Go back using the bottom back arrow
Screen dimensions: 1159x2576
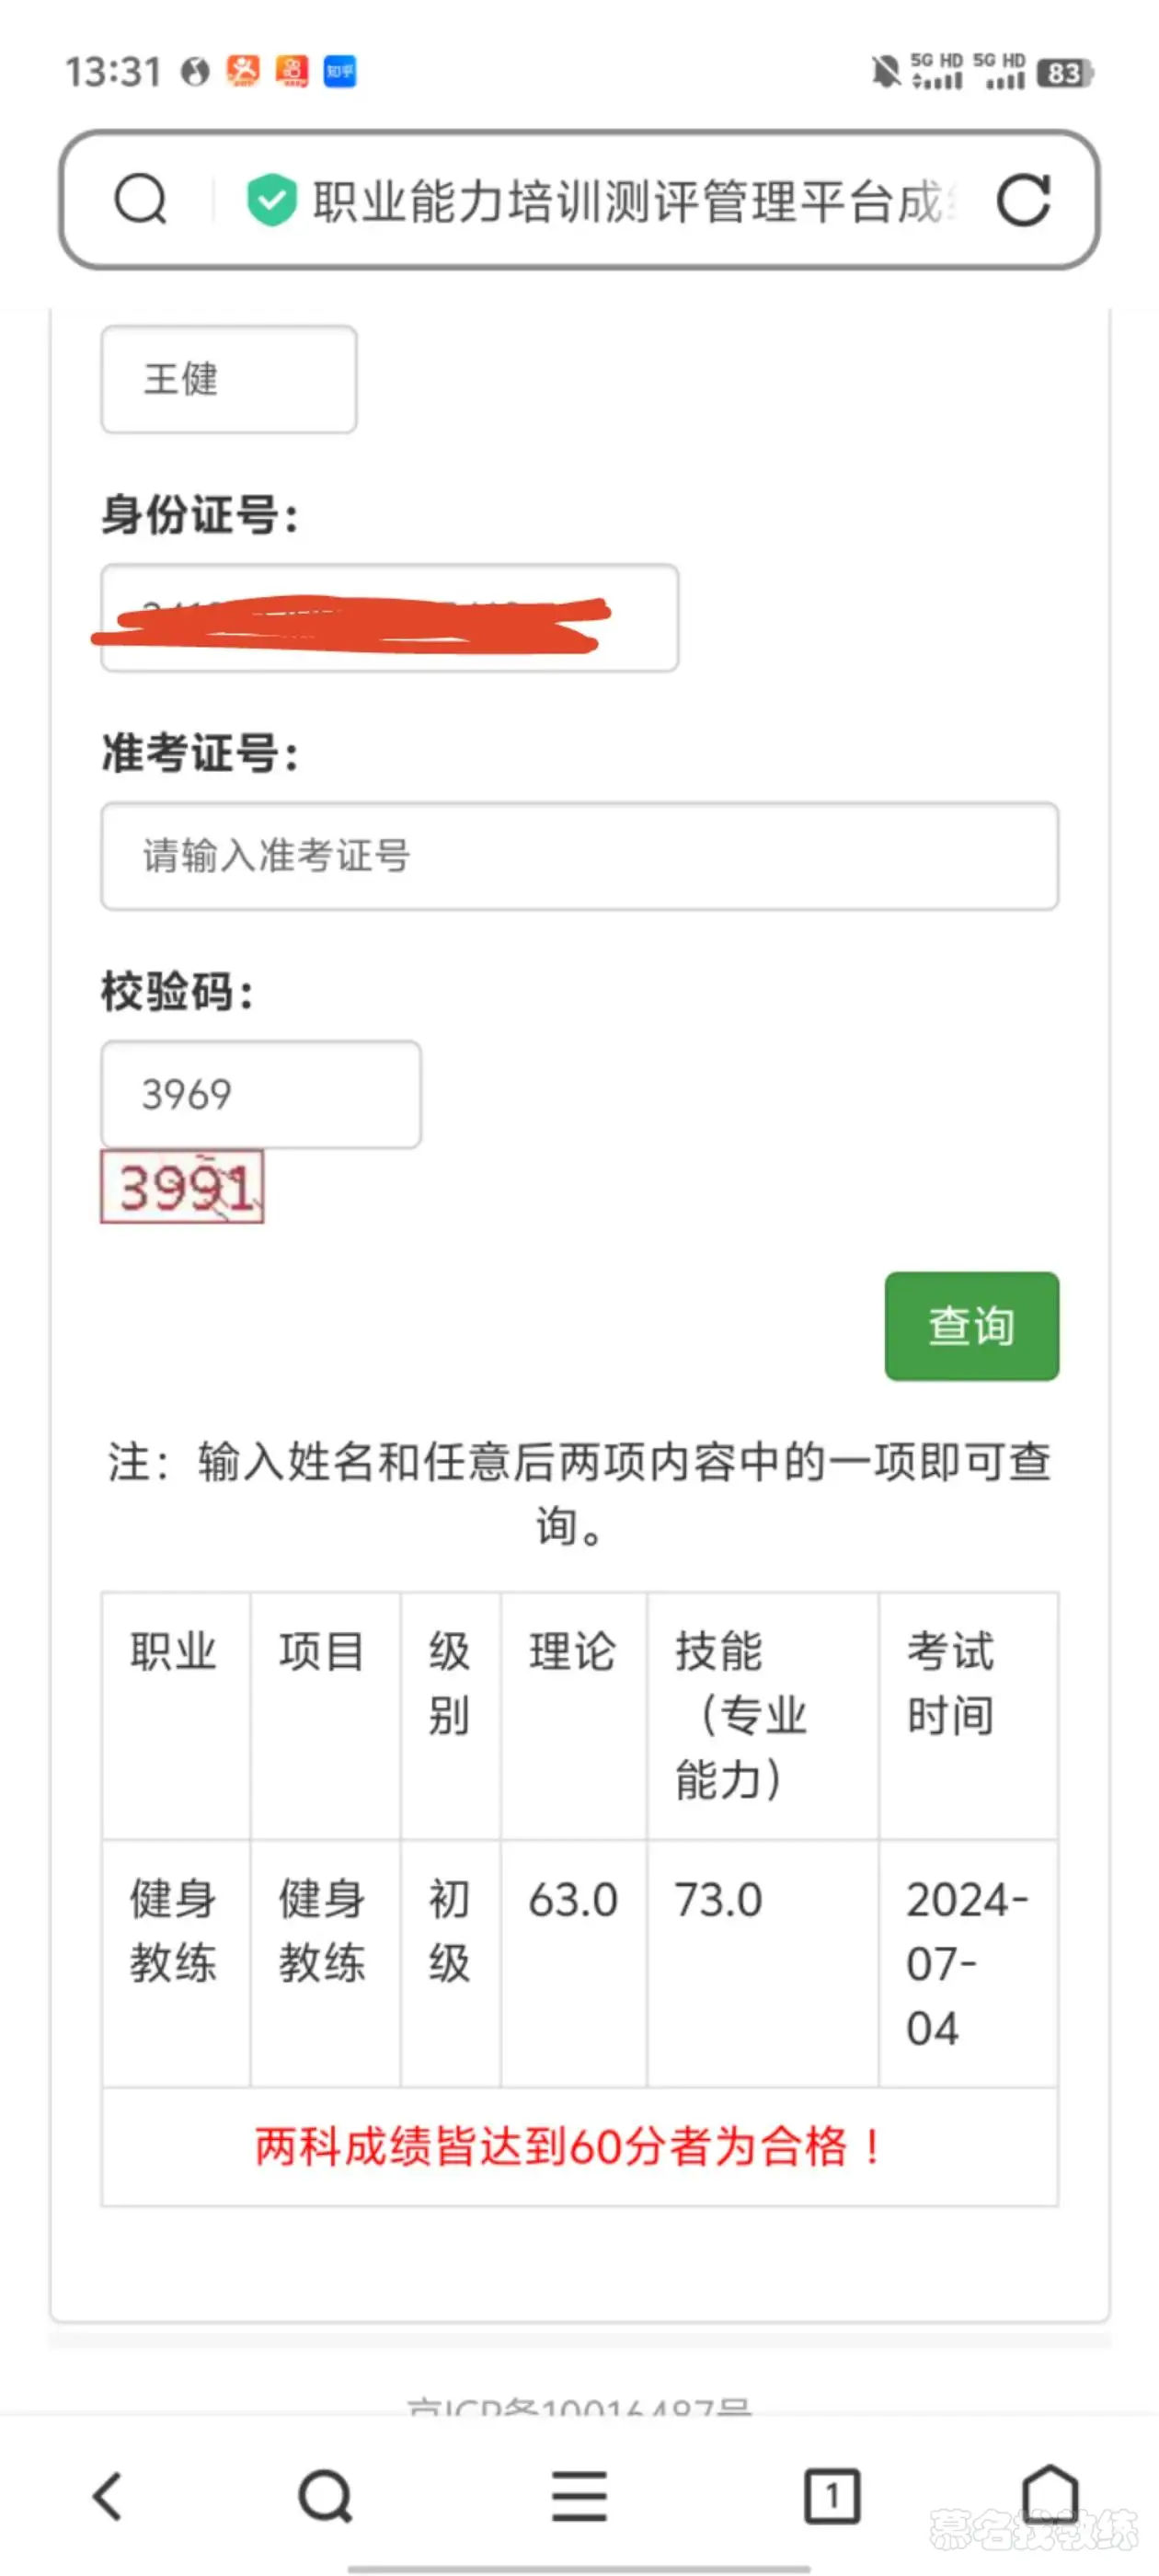tap(108, 2495)
